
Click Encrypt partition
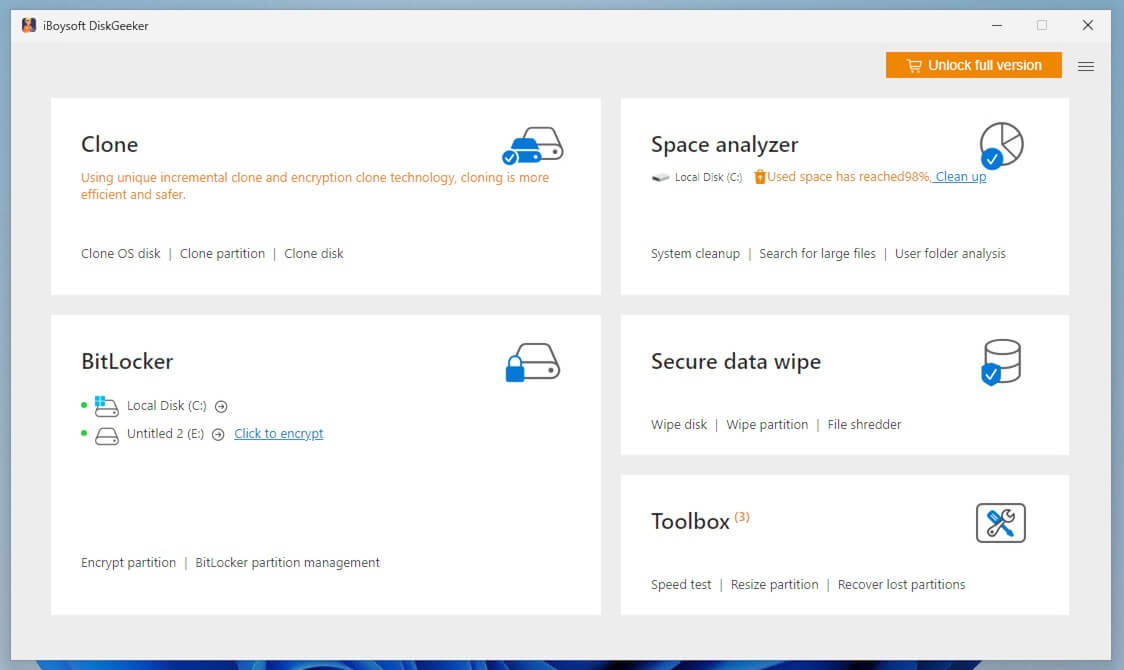click(x=128, y=563)
